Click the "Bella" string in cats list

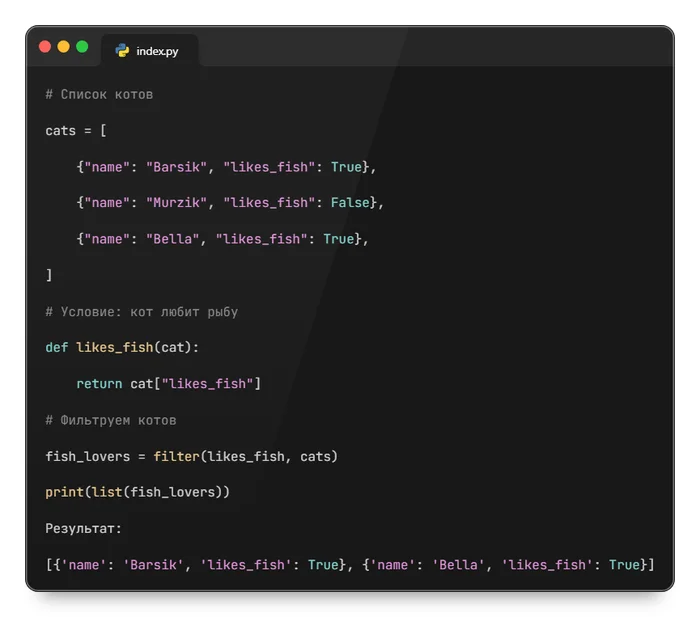pos(172,239)
